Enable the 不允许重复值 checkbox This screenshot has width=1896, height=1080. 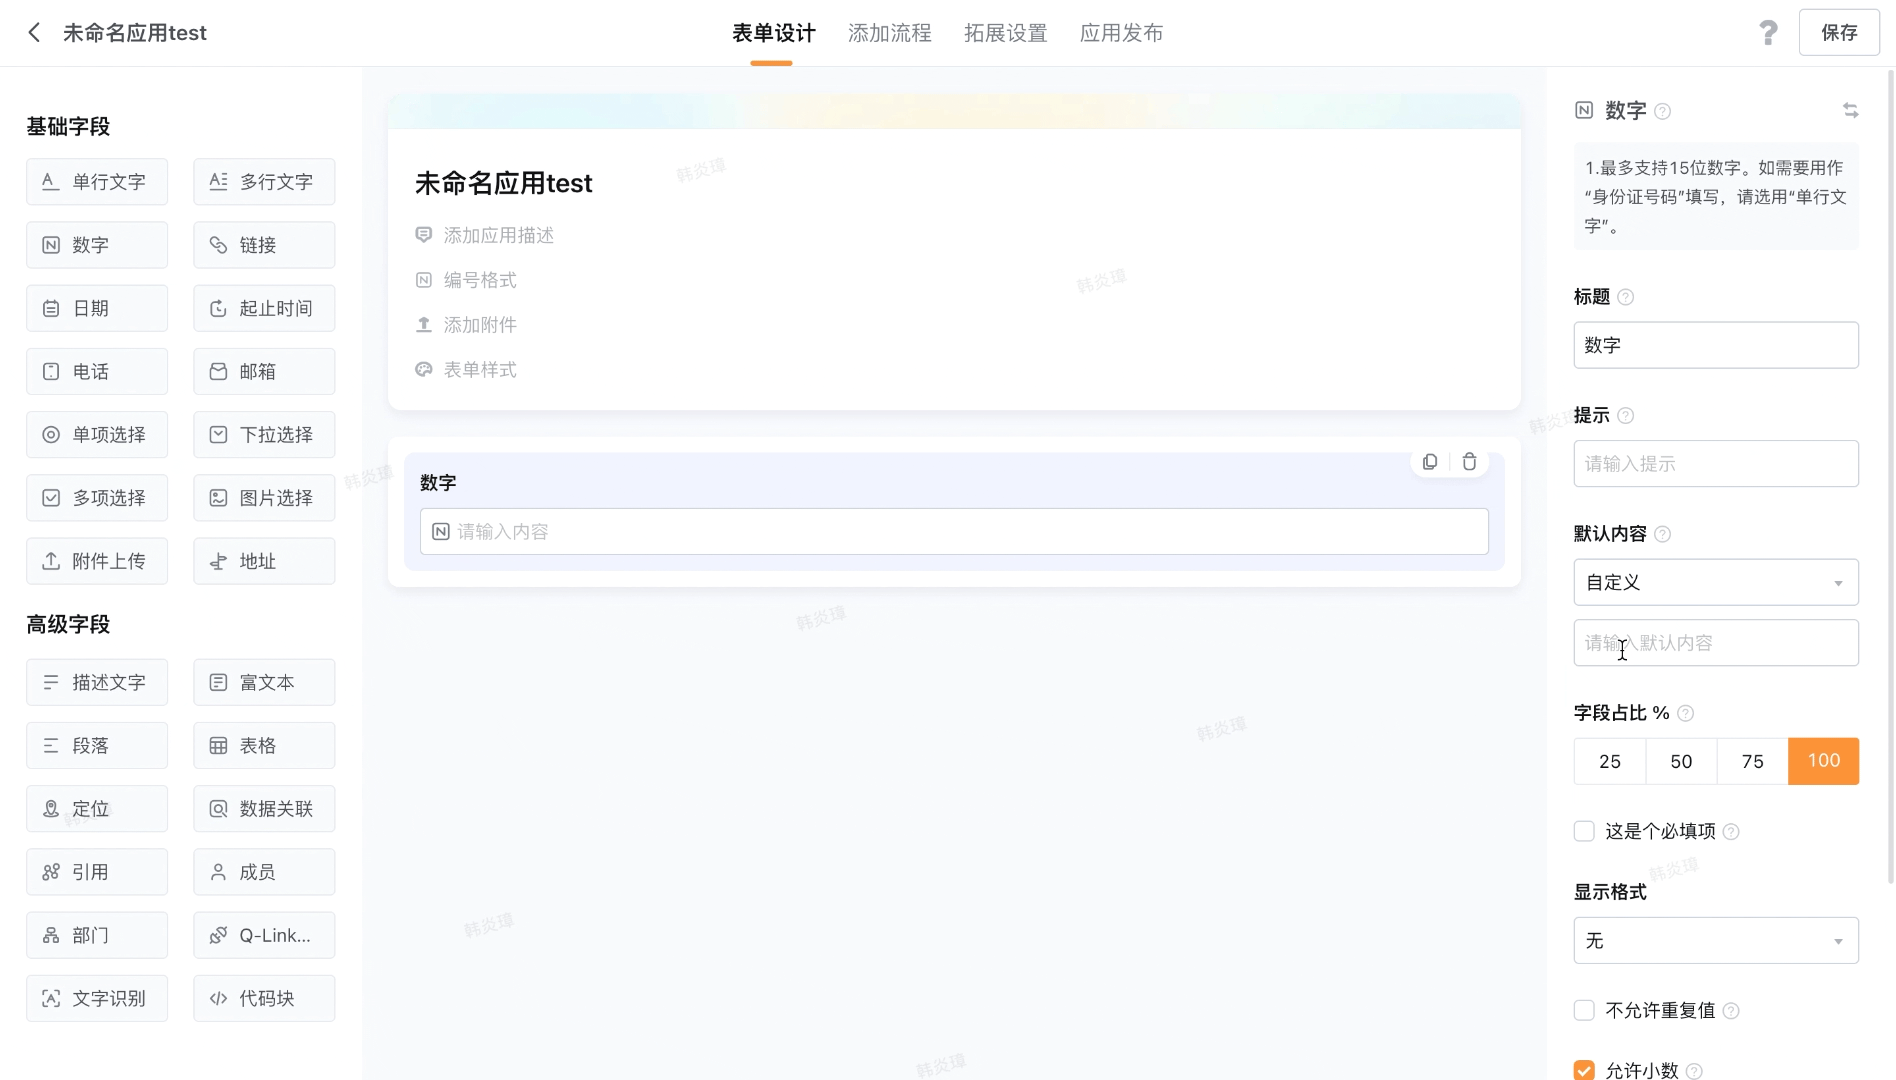pos(1584,1010)
